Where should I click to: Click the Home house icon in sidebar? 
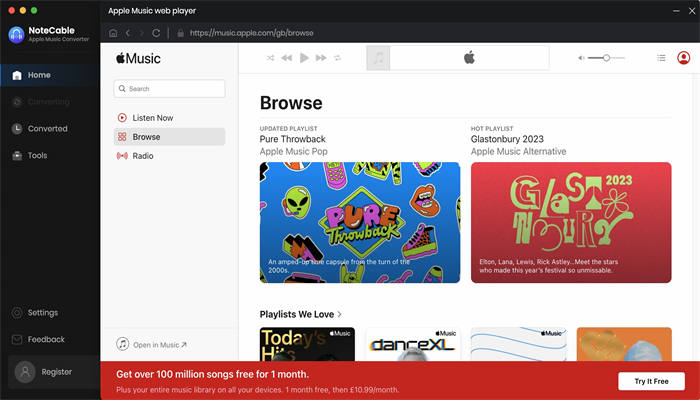coord(17,75)
